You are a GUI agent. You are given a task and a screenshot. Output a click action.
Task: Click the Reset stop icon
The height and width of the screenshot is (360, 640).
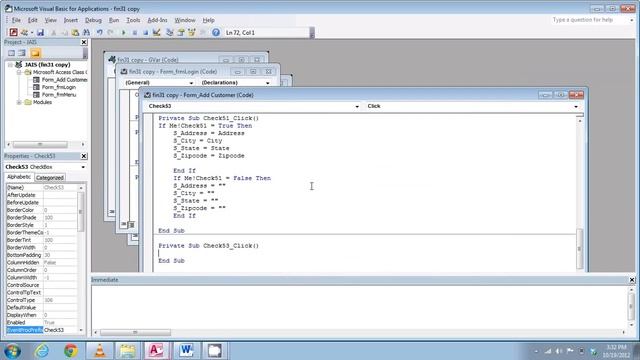click(145, 33)
